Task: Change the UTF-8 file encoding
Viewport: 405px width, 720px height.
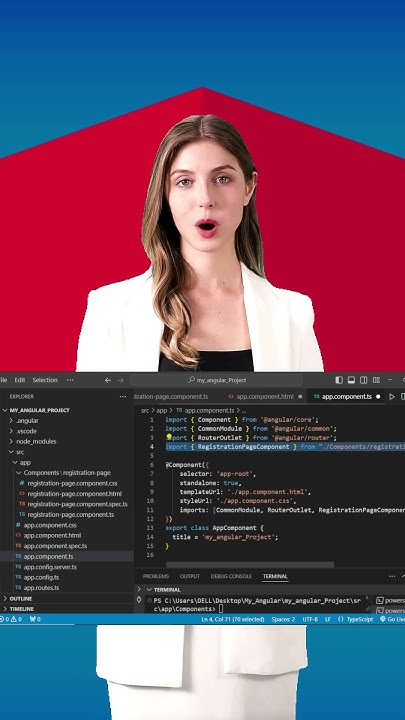Action: [x=310, y=619]
